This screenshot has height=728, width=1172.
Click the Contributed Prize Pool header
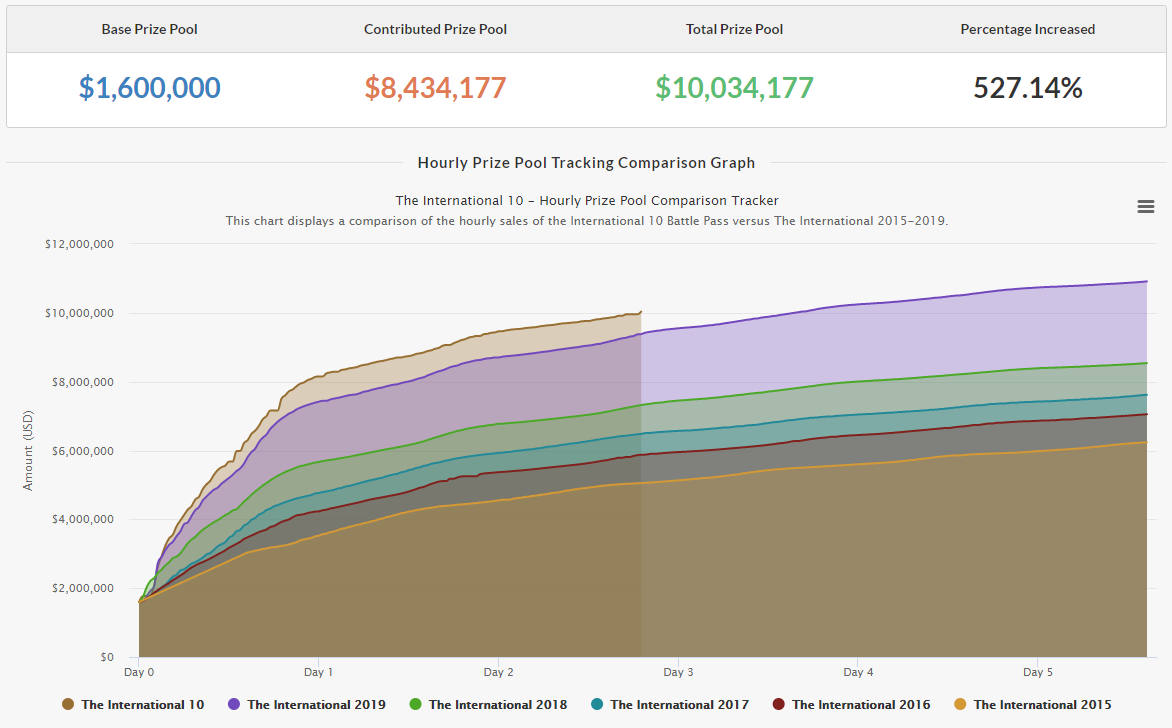click(x=435, y=29)
